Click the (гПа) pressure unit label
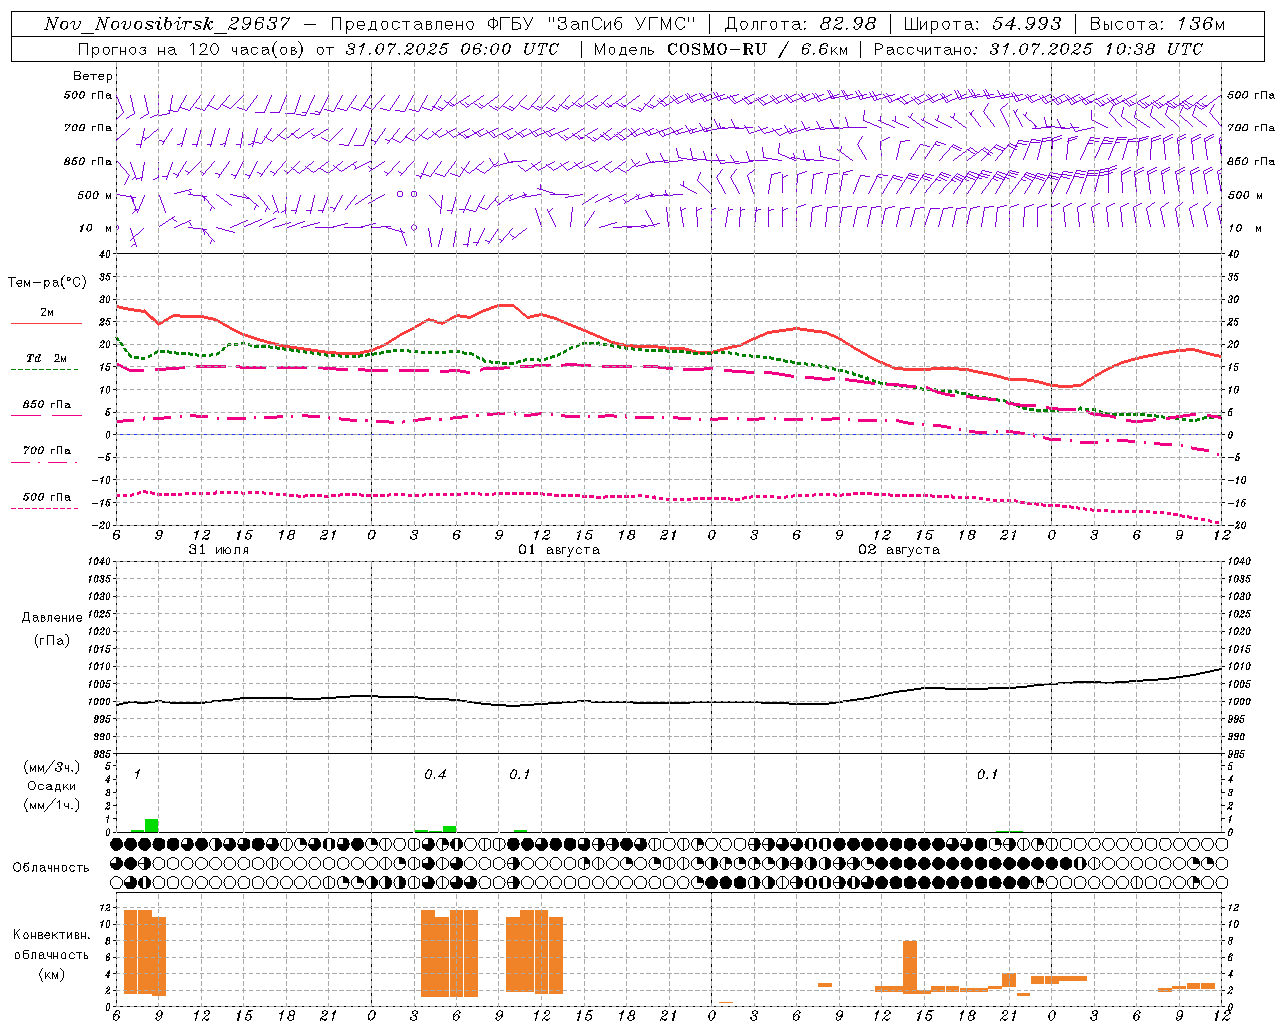Screen dimensions: 1280x1024 tap(51, 641)
